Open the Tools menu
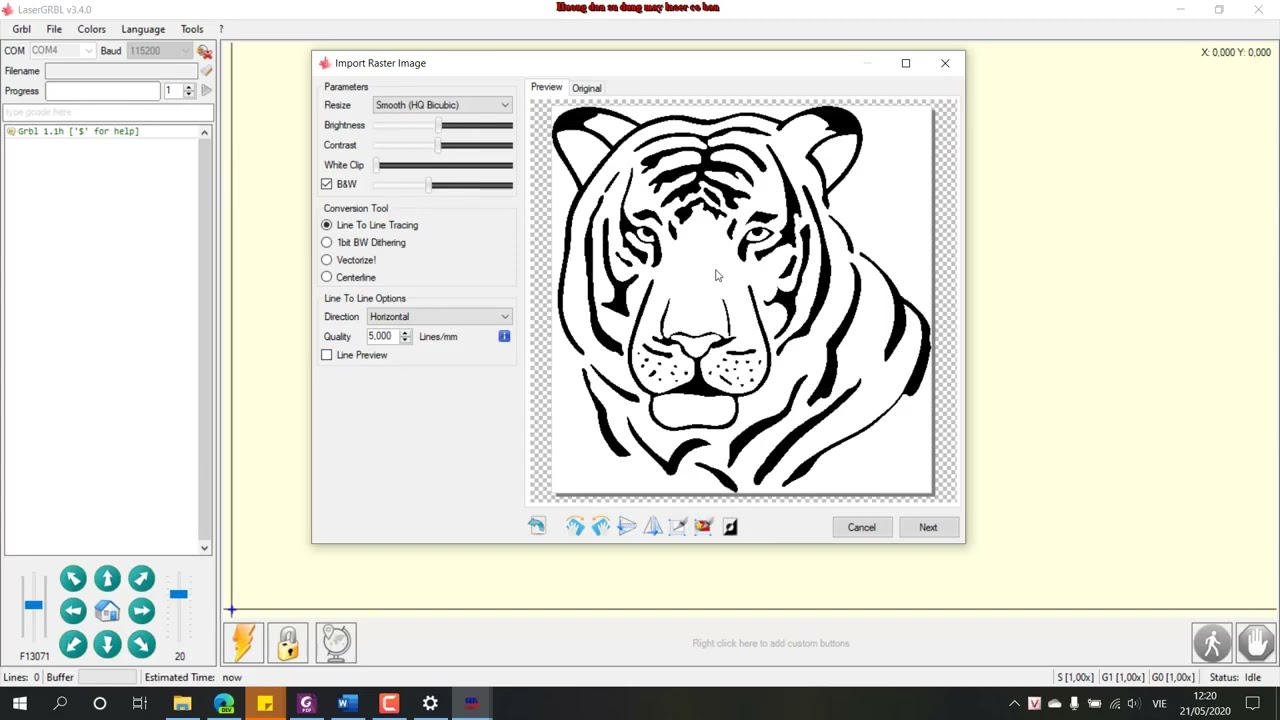 [x=192, y=29]
